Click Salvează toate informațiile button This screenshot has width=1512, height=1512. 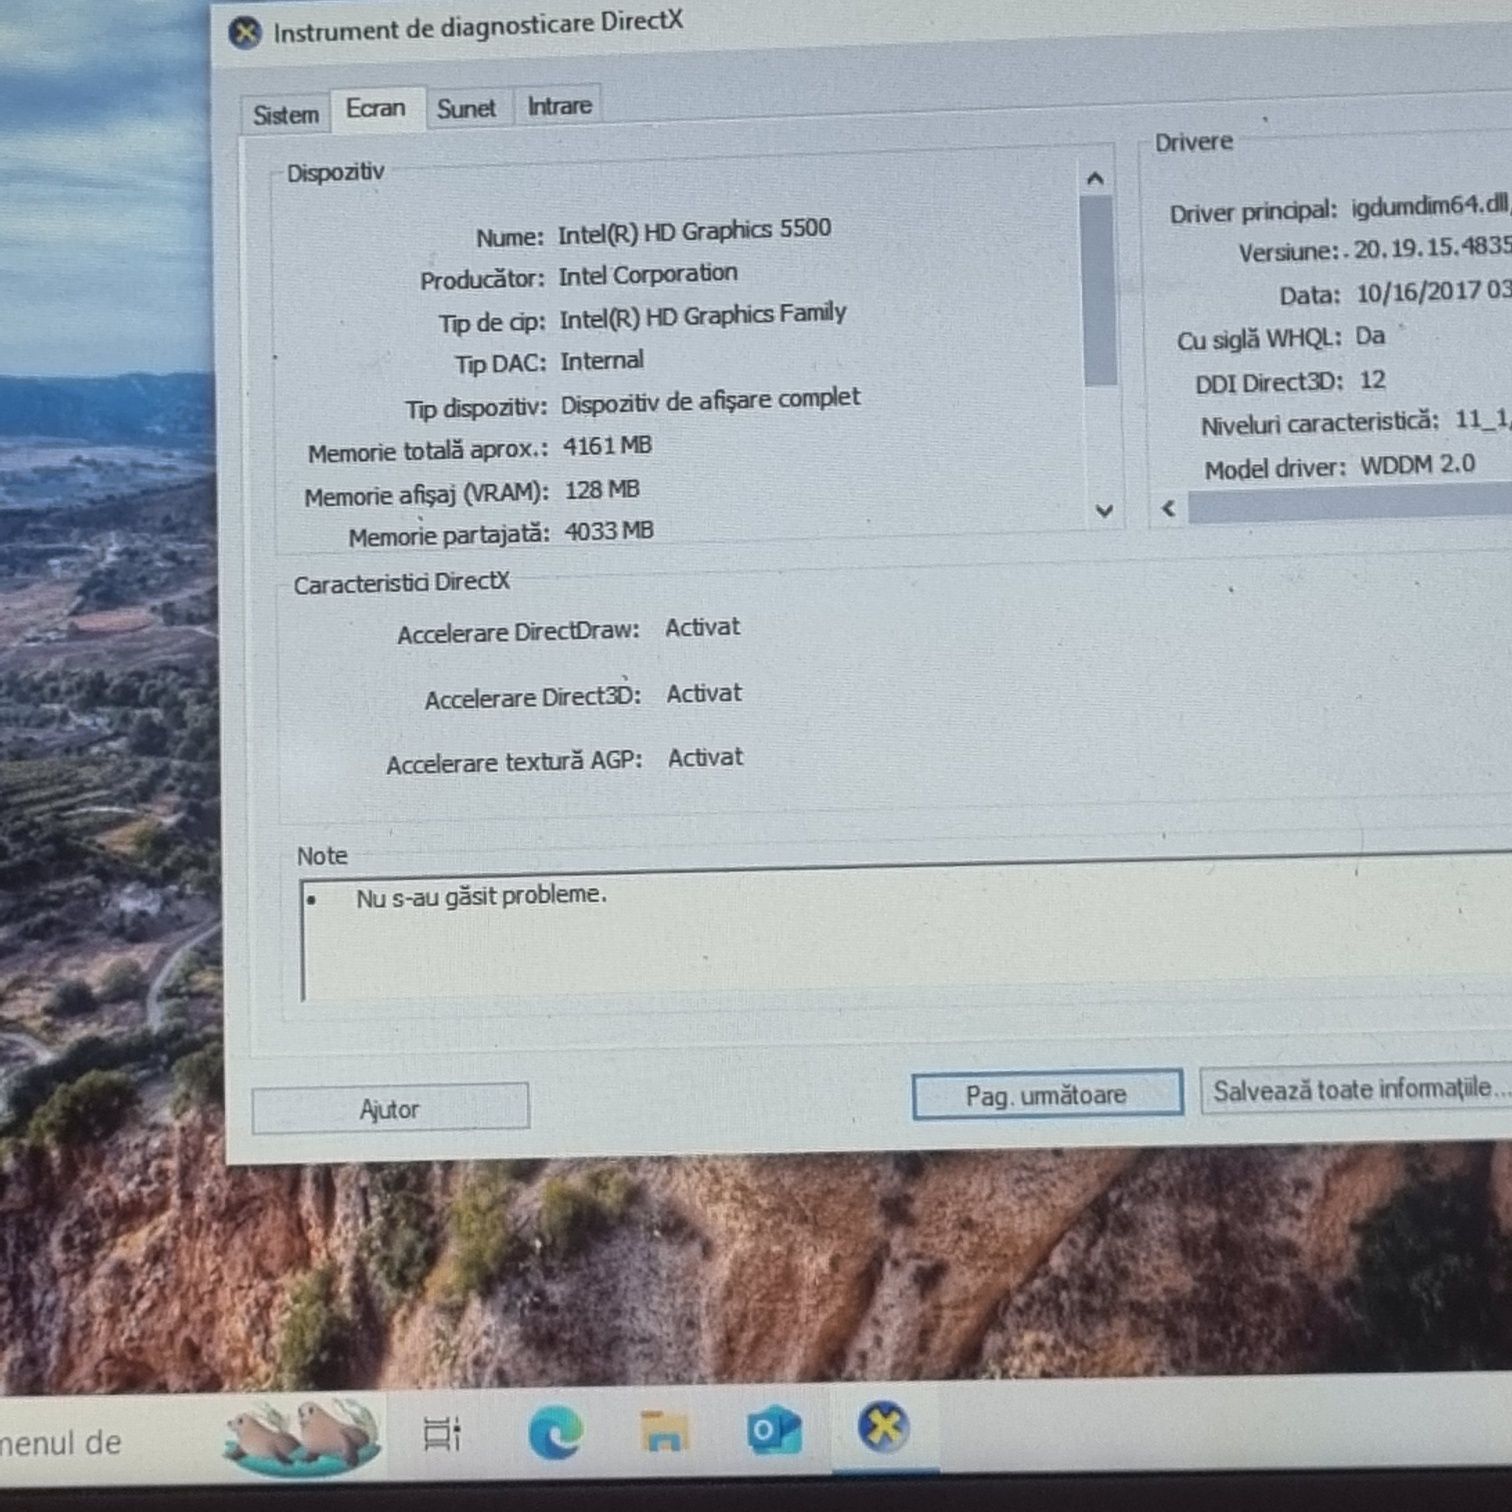tap(1358, 1090)
